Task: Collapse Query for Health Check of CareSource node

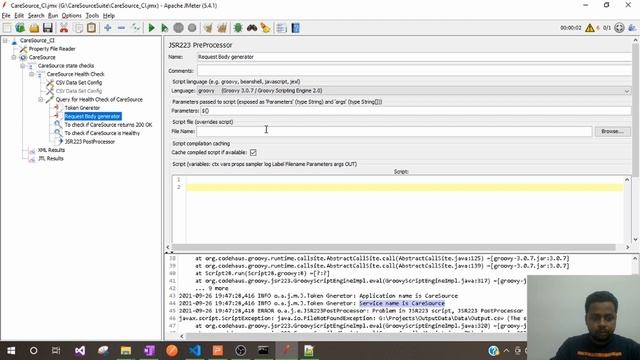Action: pyautogui.click(x=41, y=100)
